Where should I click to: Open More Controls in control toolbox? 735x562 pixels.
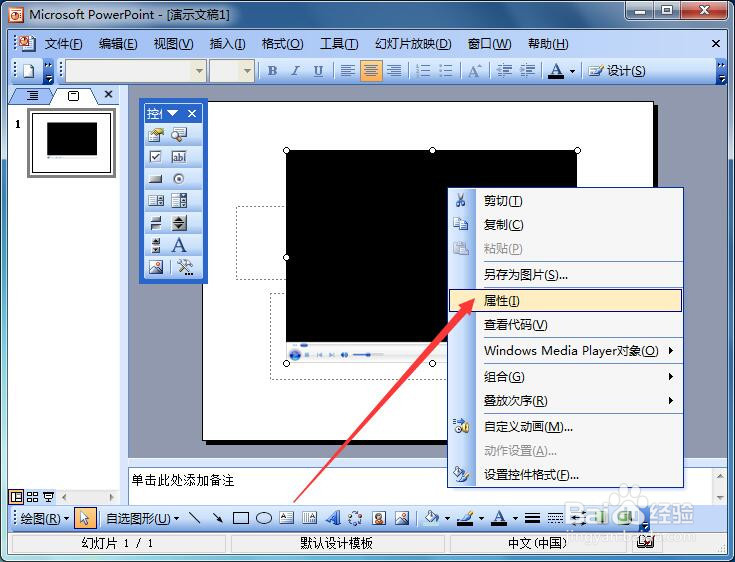pyautogui.click(x=185, y=267)
